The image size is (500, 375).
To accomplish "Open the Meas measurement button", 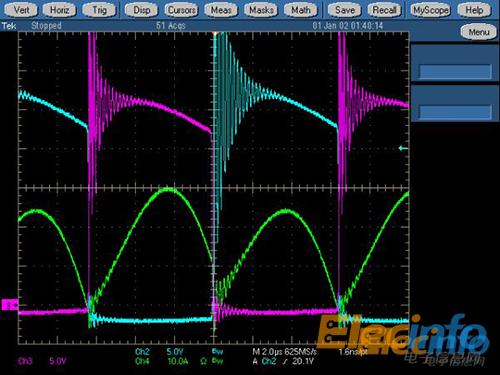I will point(221,10).
